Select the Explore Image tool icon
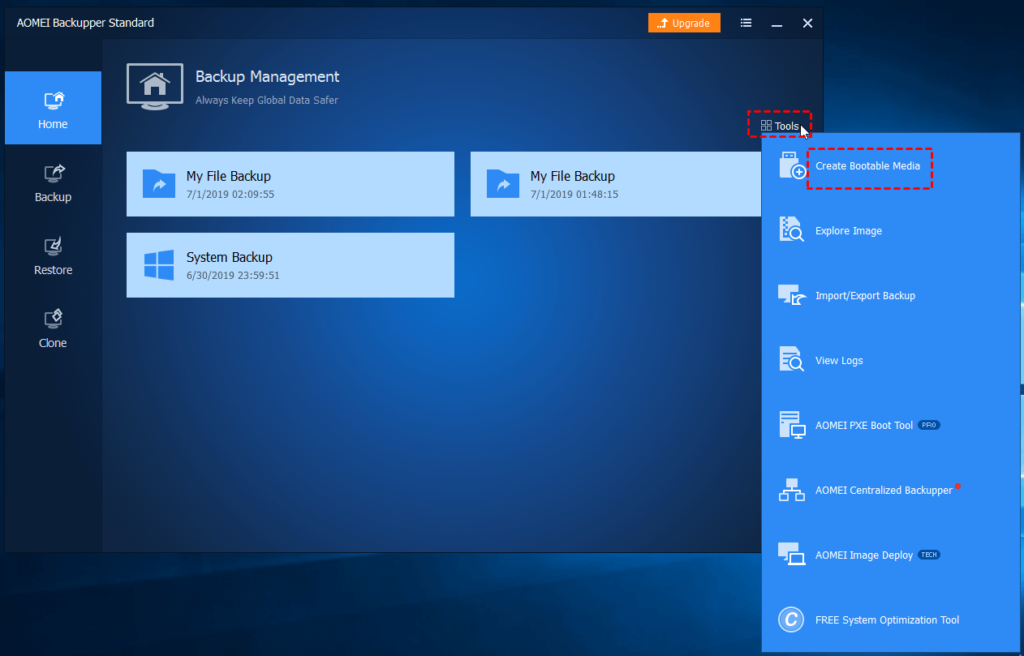 coord(791,230)
